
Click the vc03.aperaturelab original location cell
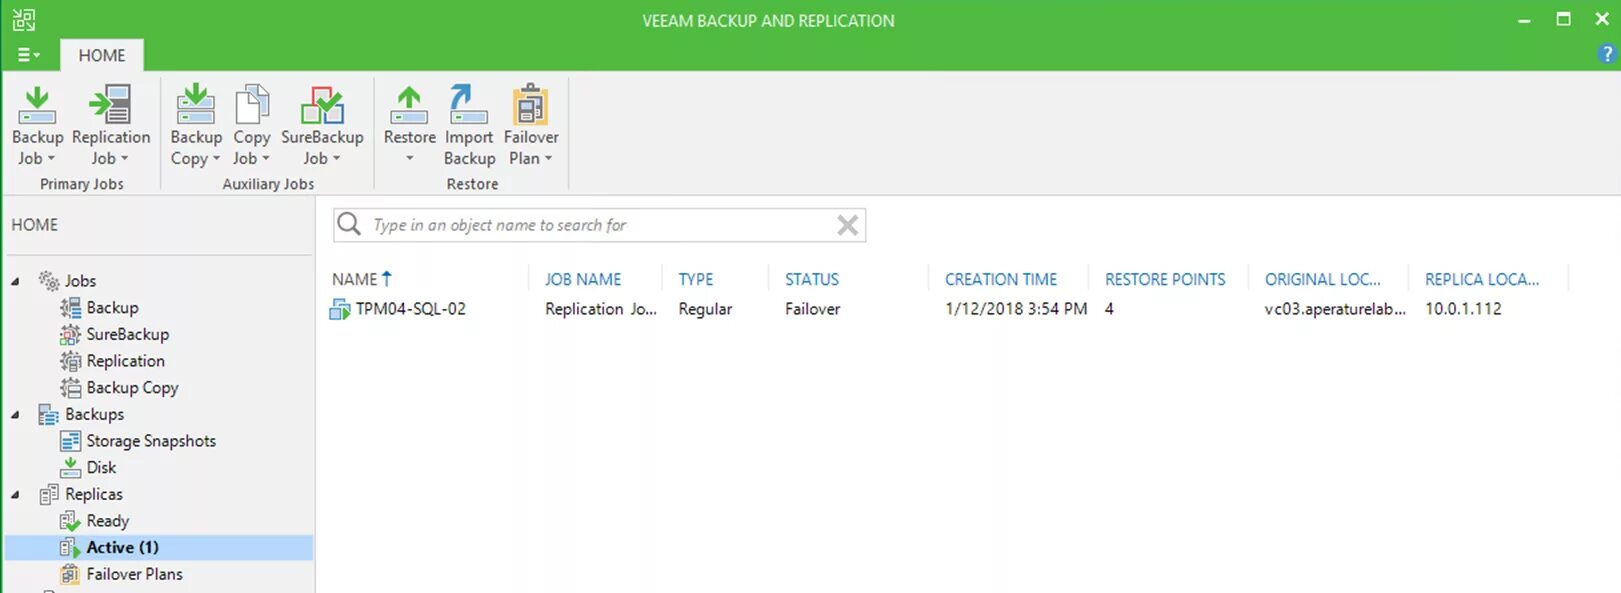pos(1335,309)
